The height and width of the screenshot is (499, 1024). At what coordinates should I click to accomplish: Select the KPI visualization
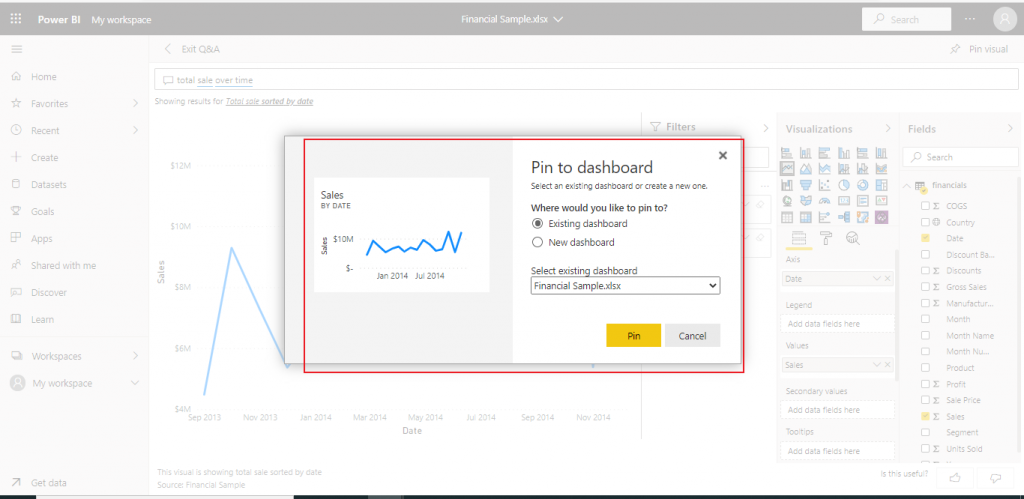(882, 201)
